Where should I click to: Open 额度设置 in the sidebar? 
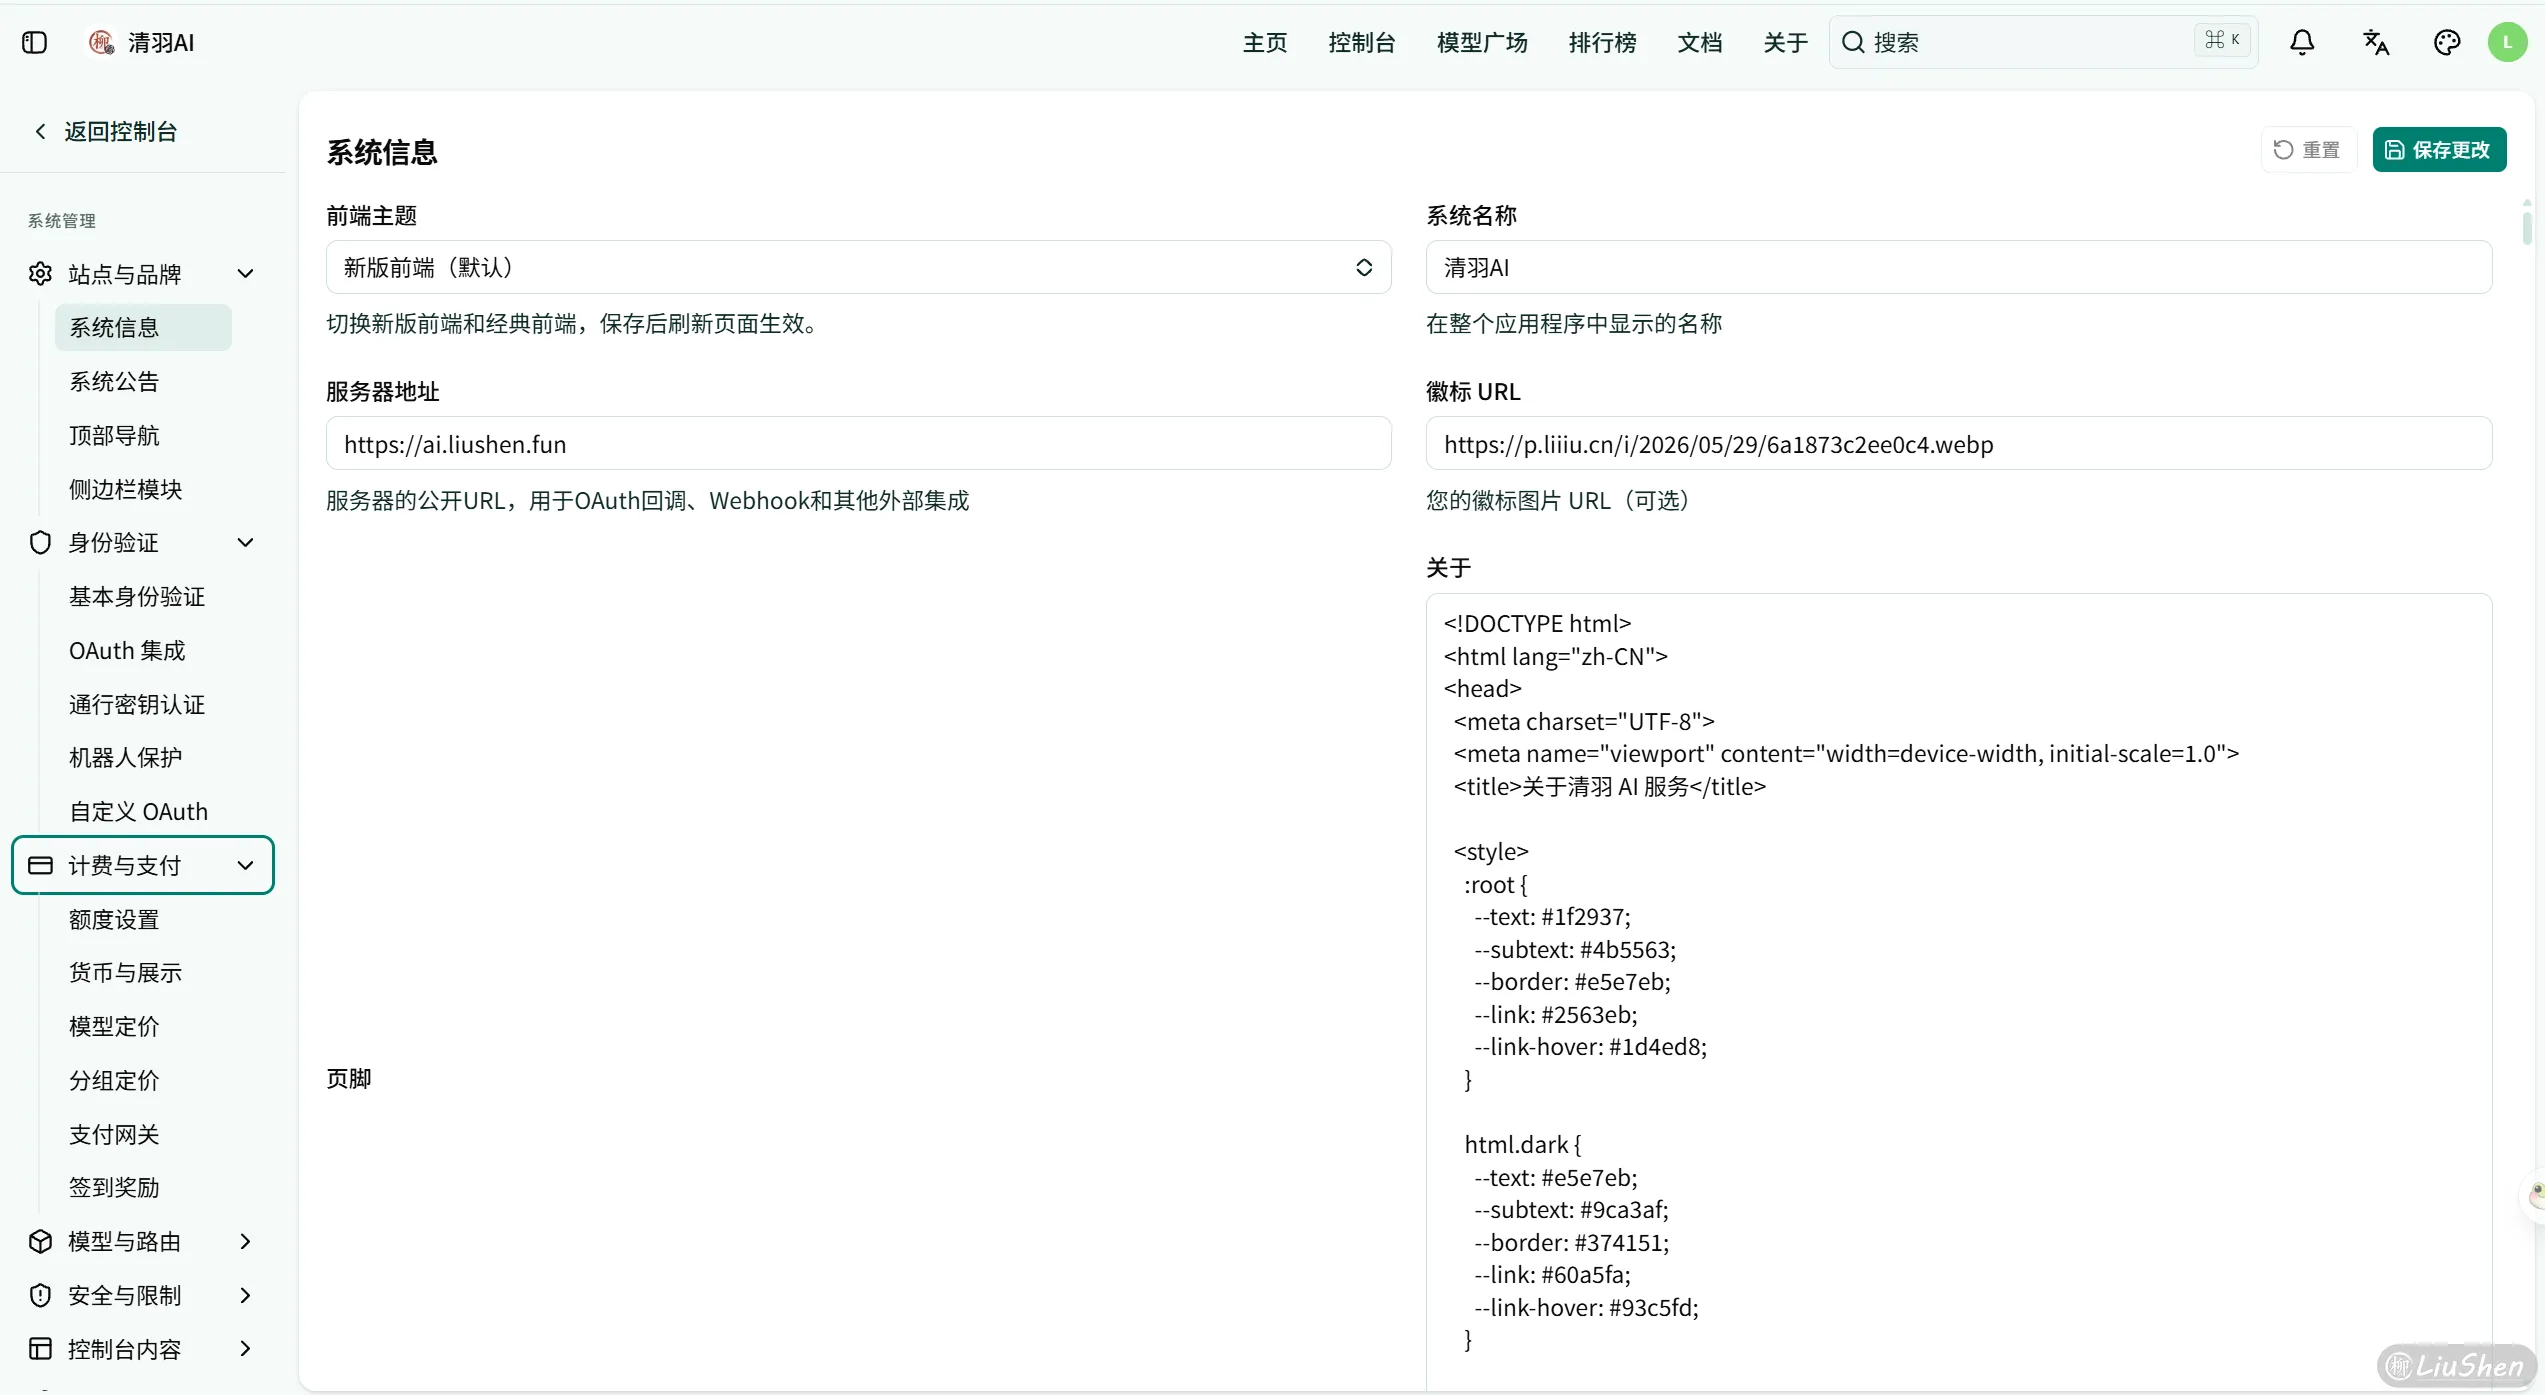tap(114, 919)
